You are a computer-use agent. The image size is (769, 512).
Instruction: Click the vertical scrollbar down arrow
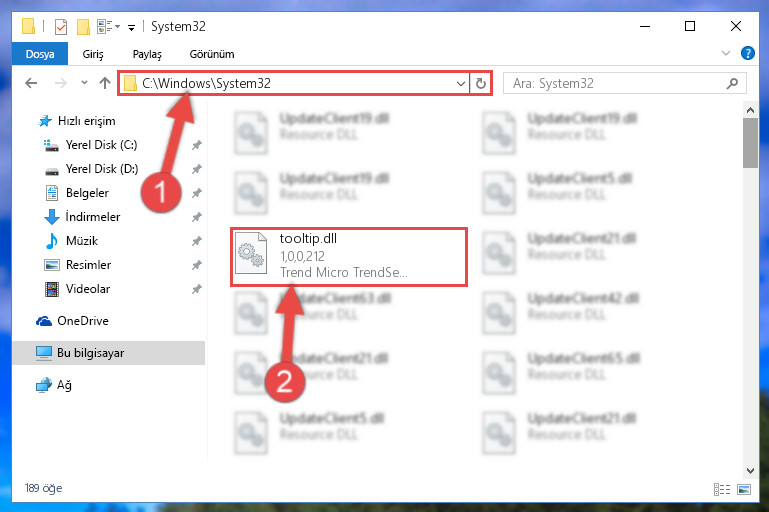[750, 470]
